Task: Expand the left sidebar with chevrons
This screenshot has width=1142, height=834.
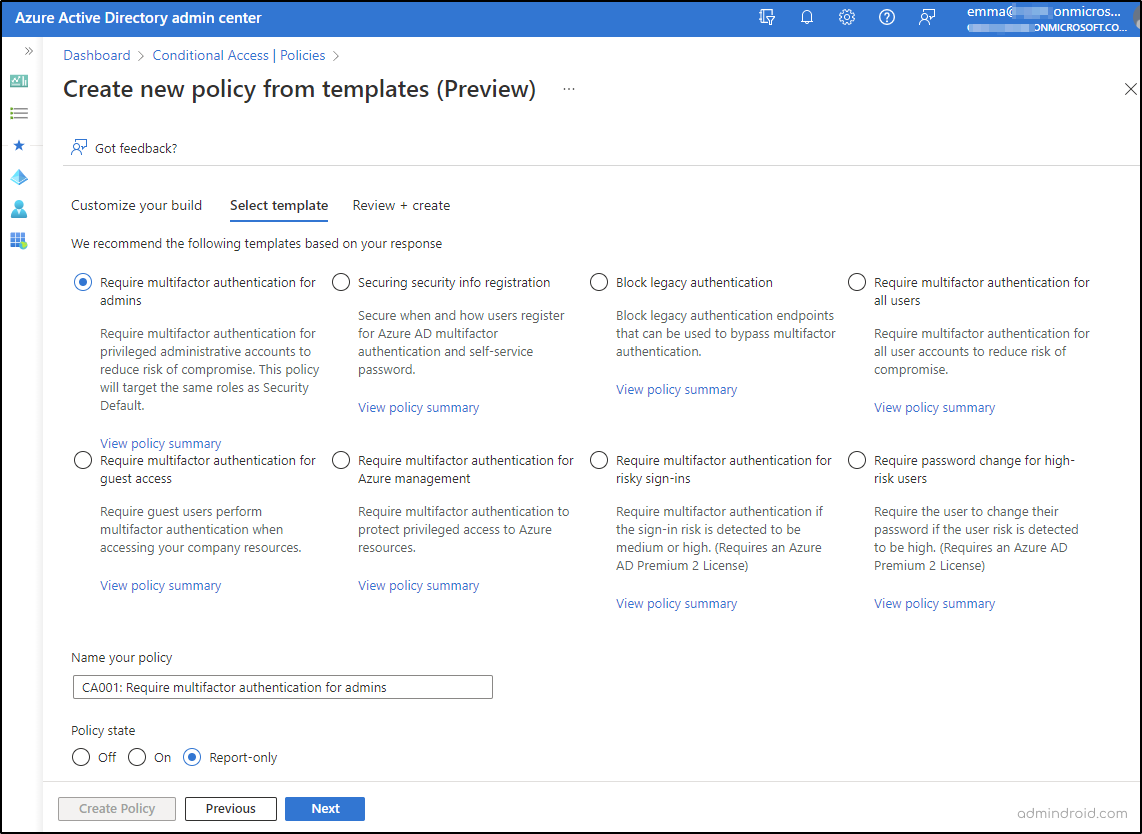Action: pos(29,51)
